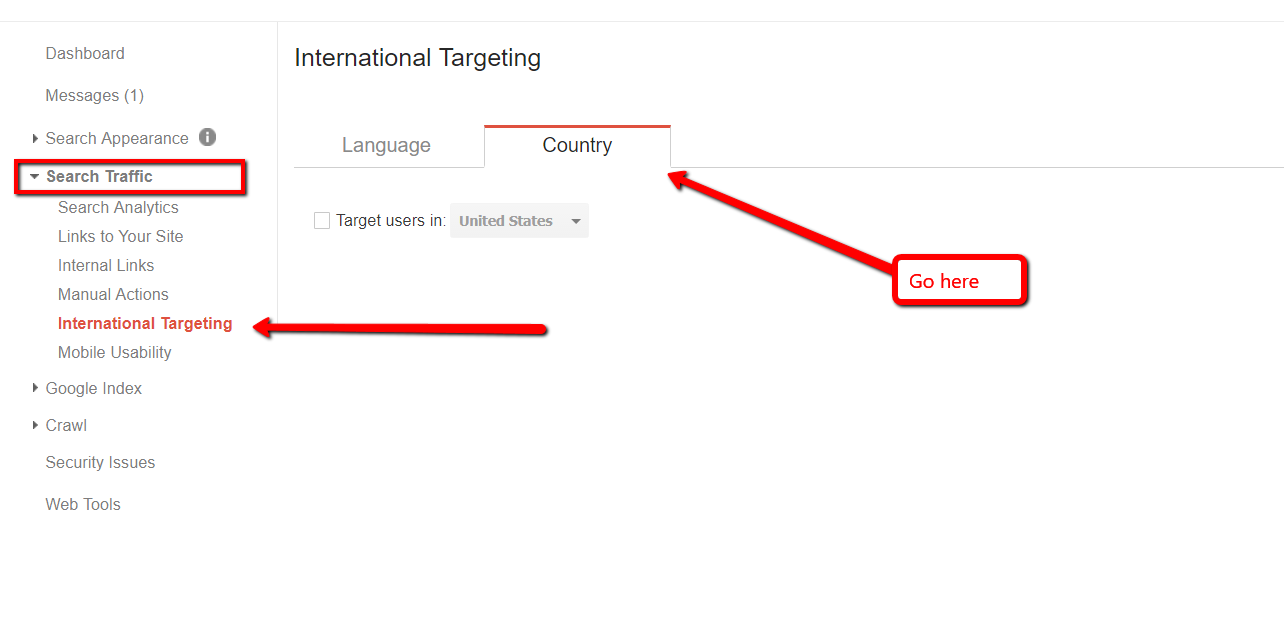The width and height of the screenshot is (1284, 621).
Task: Open Messages (1)
Action: point(94,95)
